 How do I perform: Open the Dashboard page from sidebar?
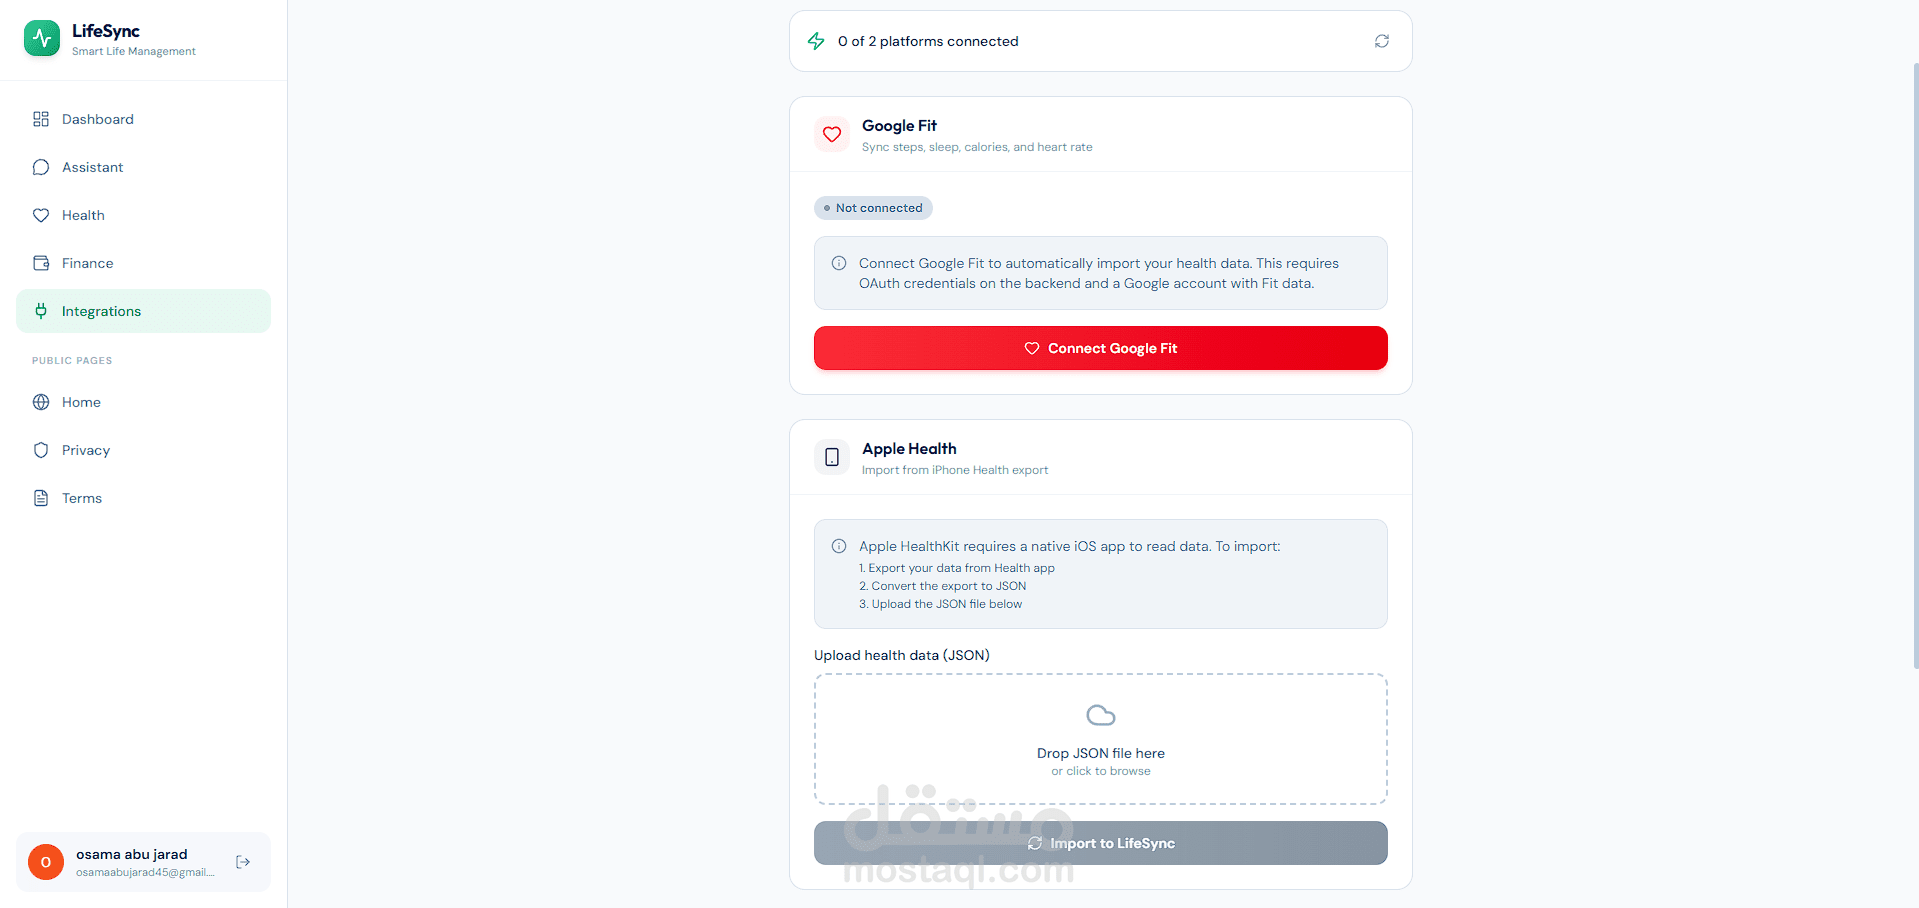click(97, 119)
